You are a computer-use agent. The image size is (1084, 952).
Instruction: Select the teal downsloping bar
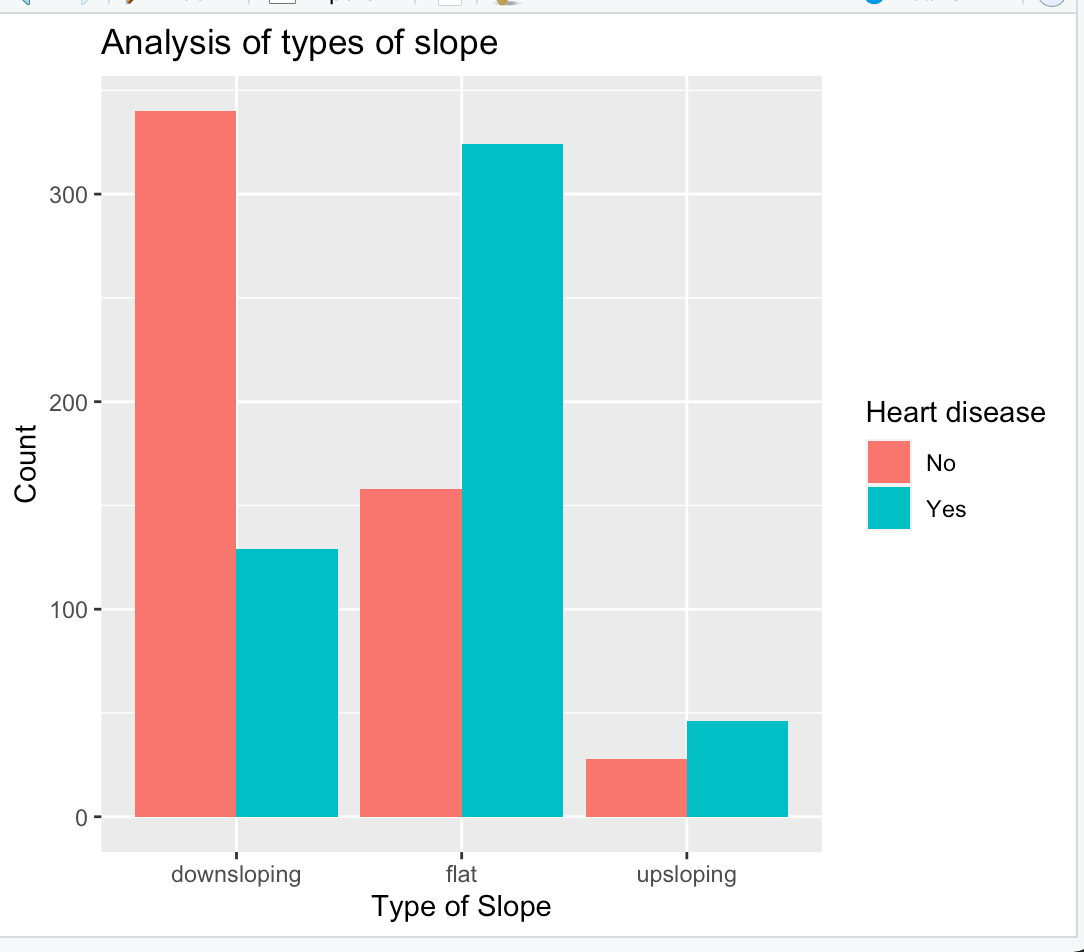[x=287, y=683]
